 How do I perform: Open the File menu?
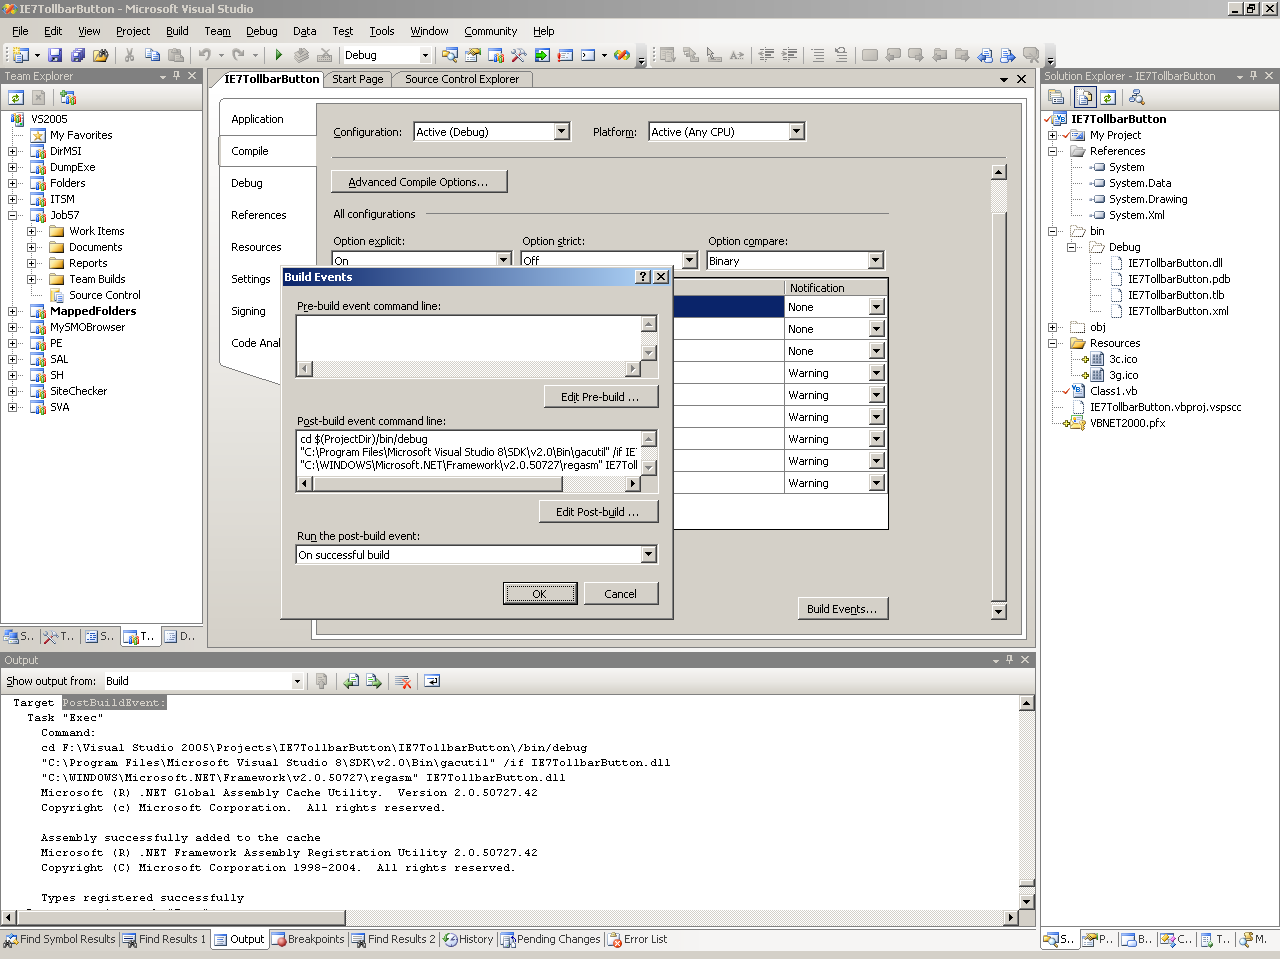pyautogui.click(x=20, y=31)
